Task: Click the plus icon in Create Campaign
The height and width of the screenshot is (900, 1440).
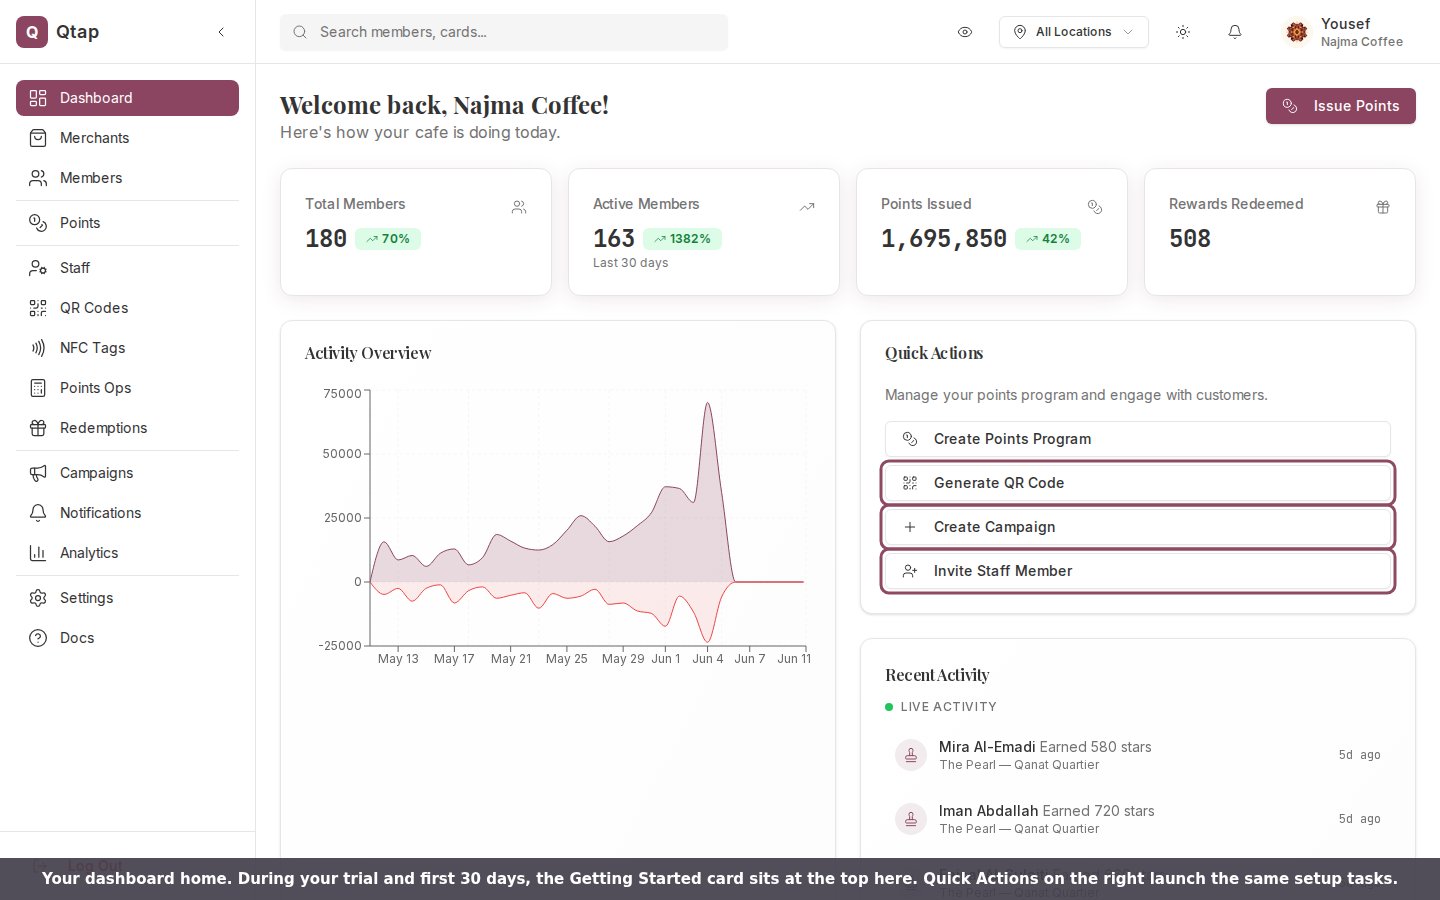Action: click(910, 527)
